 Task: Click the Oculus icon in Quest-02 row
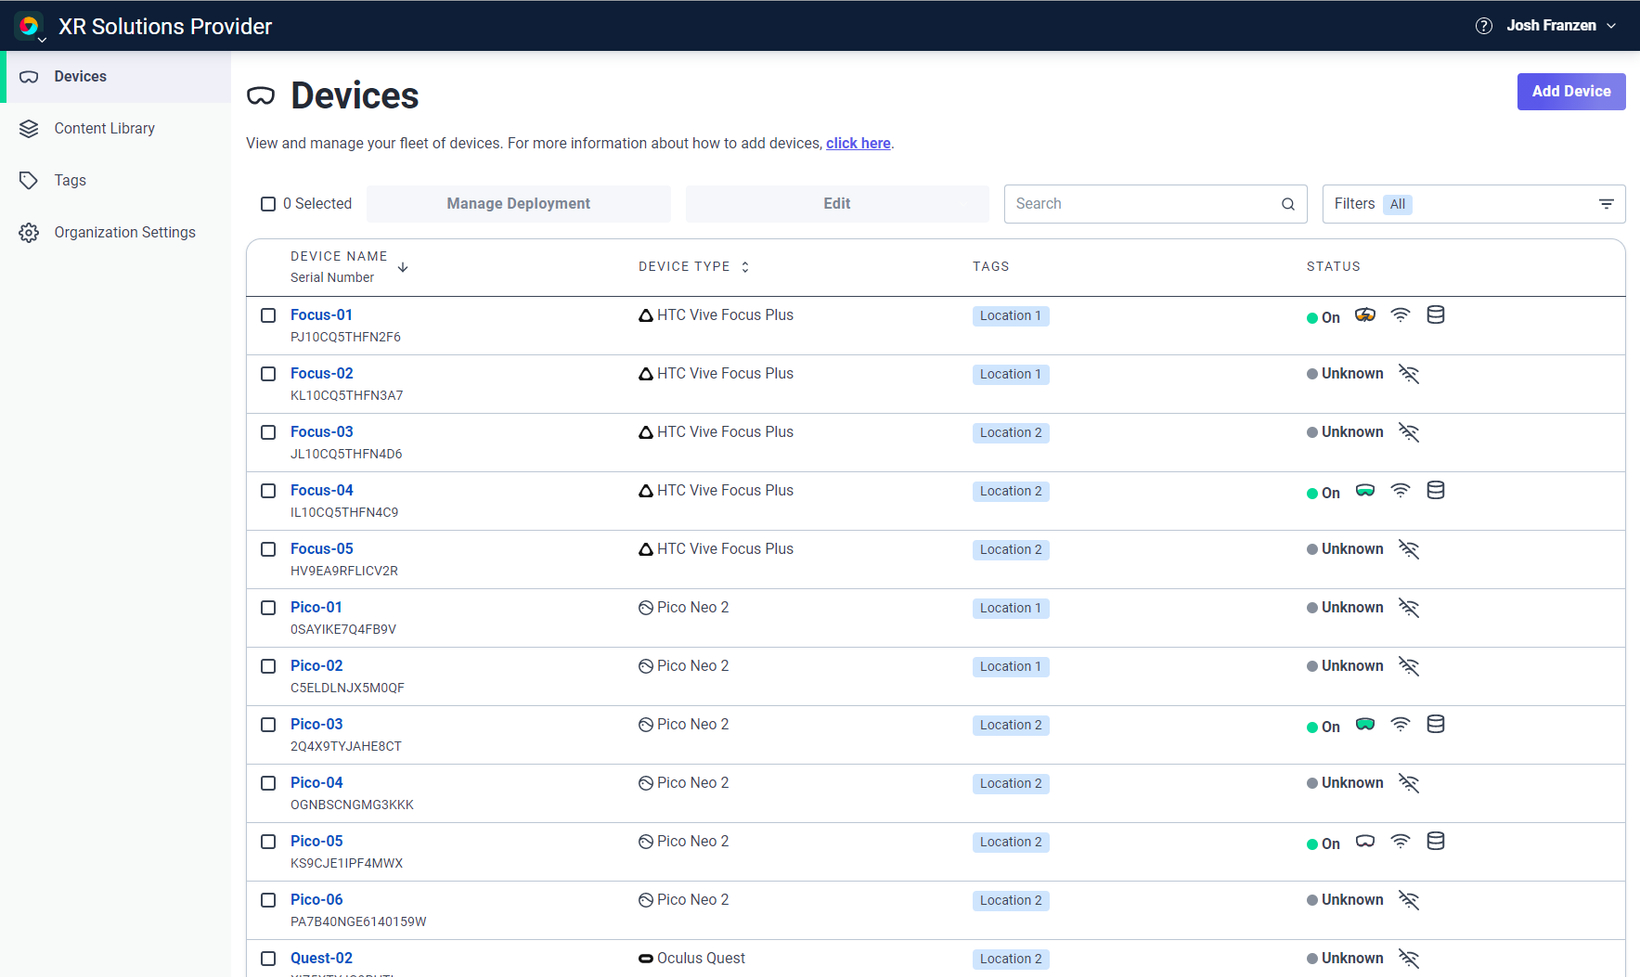tap(646, 958)
